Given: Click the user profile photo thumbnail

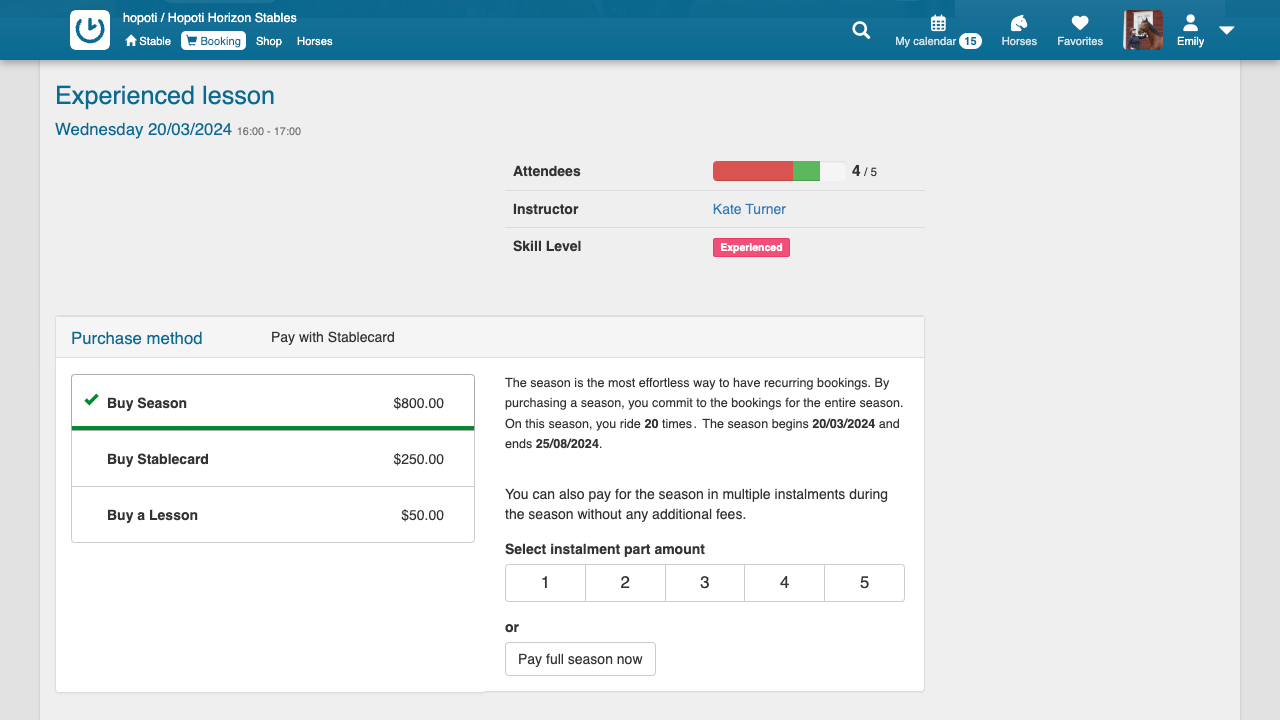Looking at the screenshot, I should 1143,30.
